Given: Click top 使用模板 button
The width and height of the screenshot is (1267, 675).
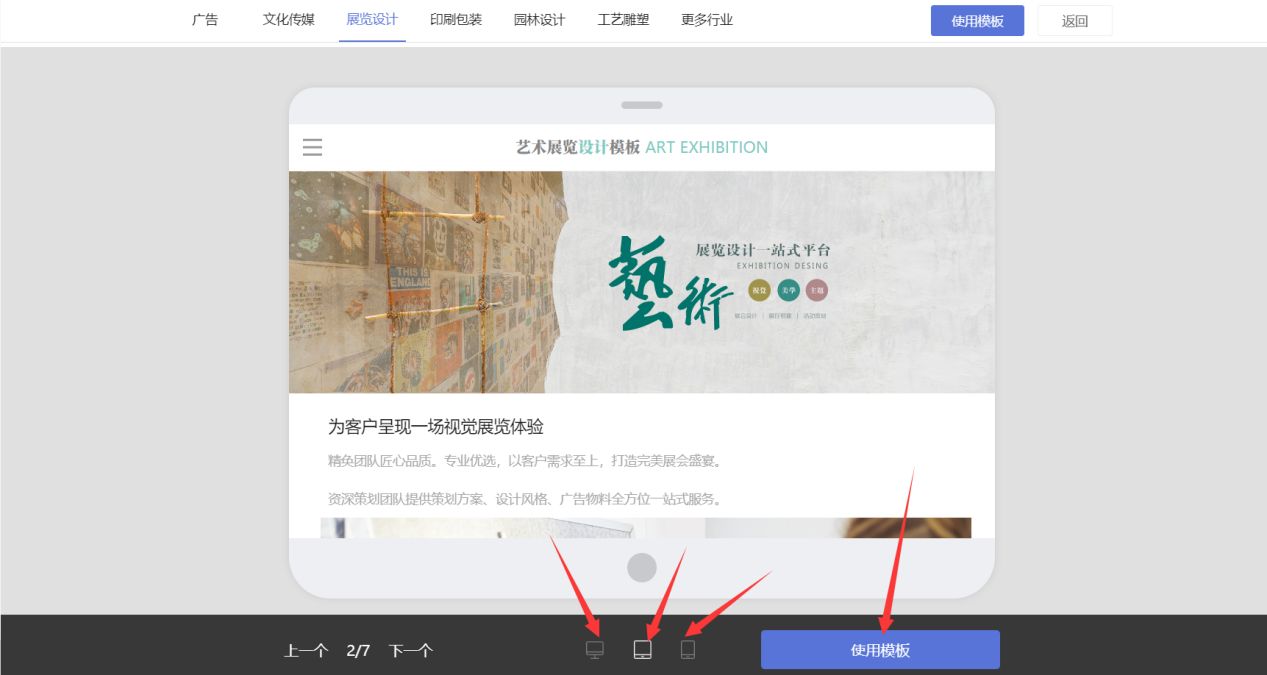Looking at the screenshot, I should coord(977,20).
